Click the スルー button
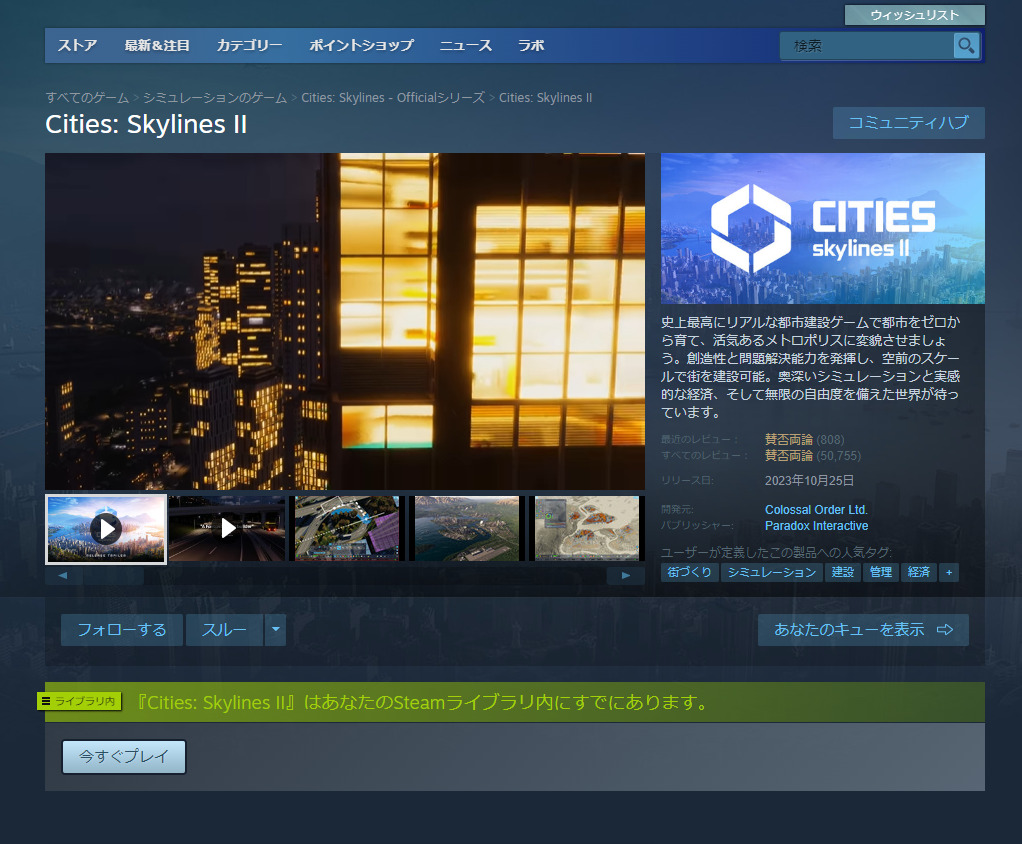 click(224, 630)
